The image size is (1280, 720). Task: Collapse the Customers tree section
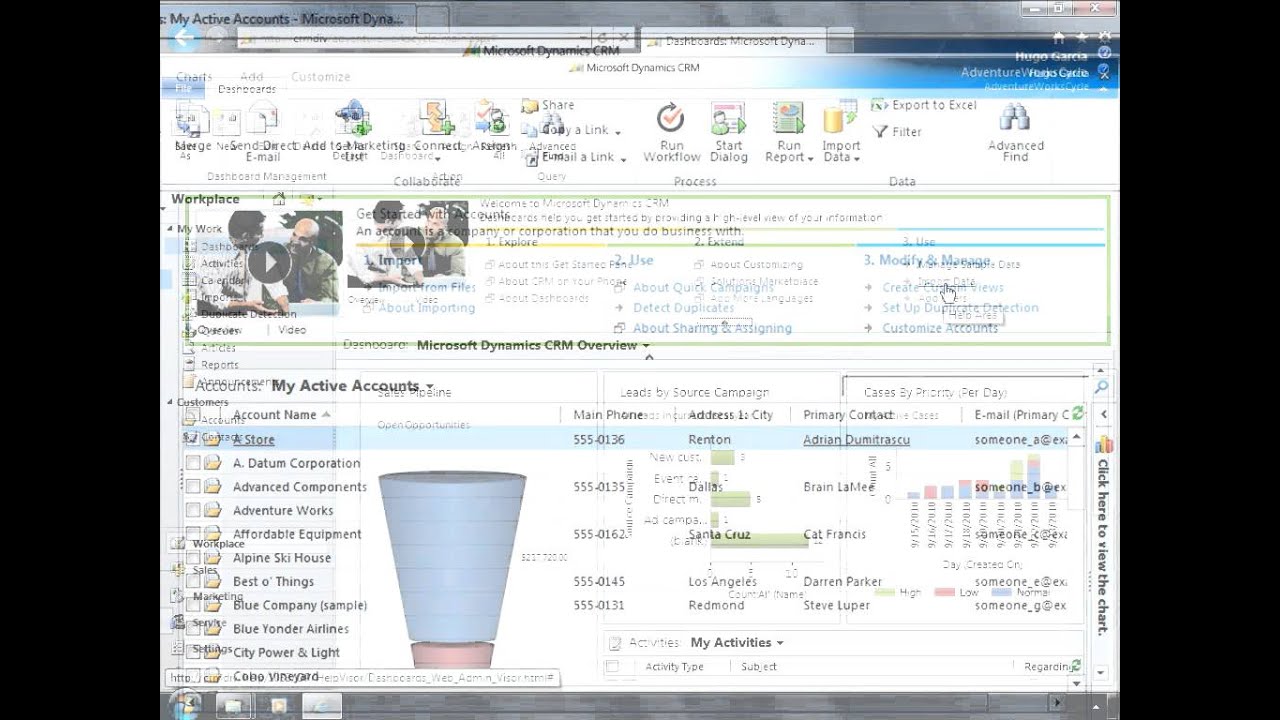[168, 402]
